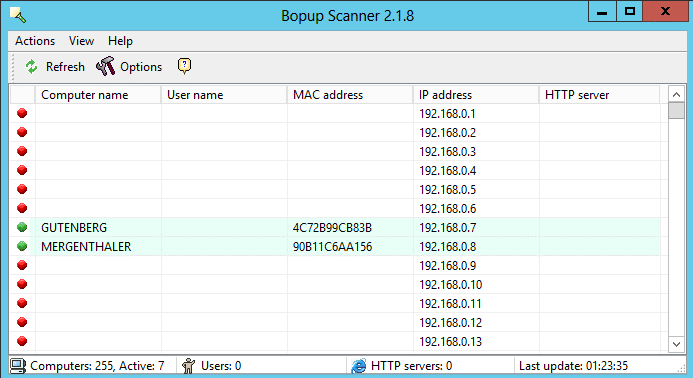Click the computer icon in status bar

pyautogui.click(x=18, y=366)
